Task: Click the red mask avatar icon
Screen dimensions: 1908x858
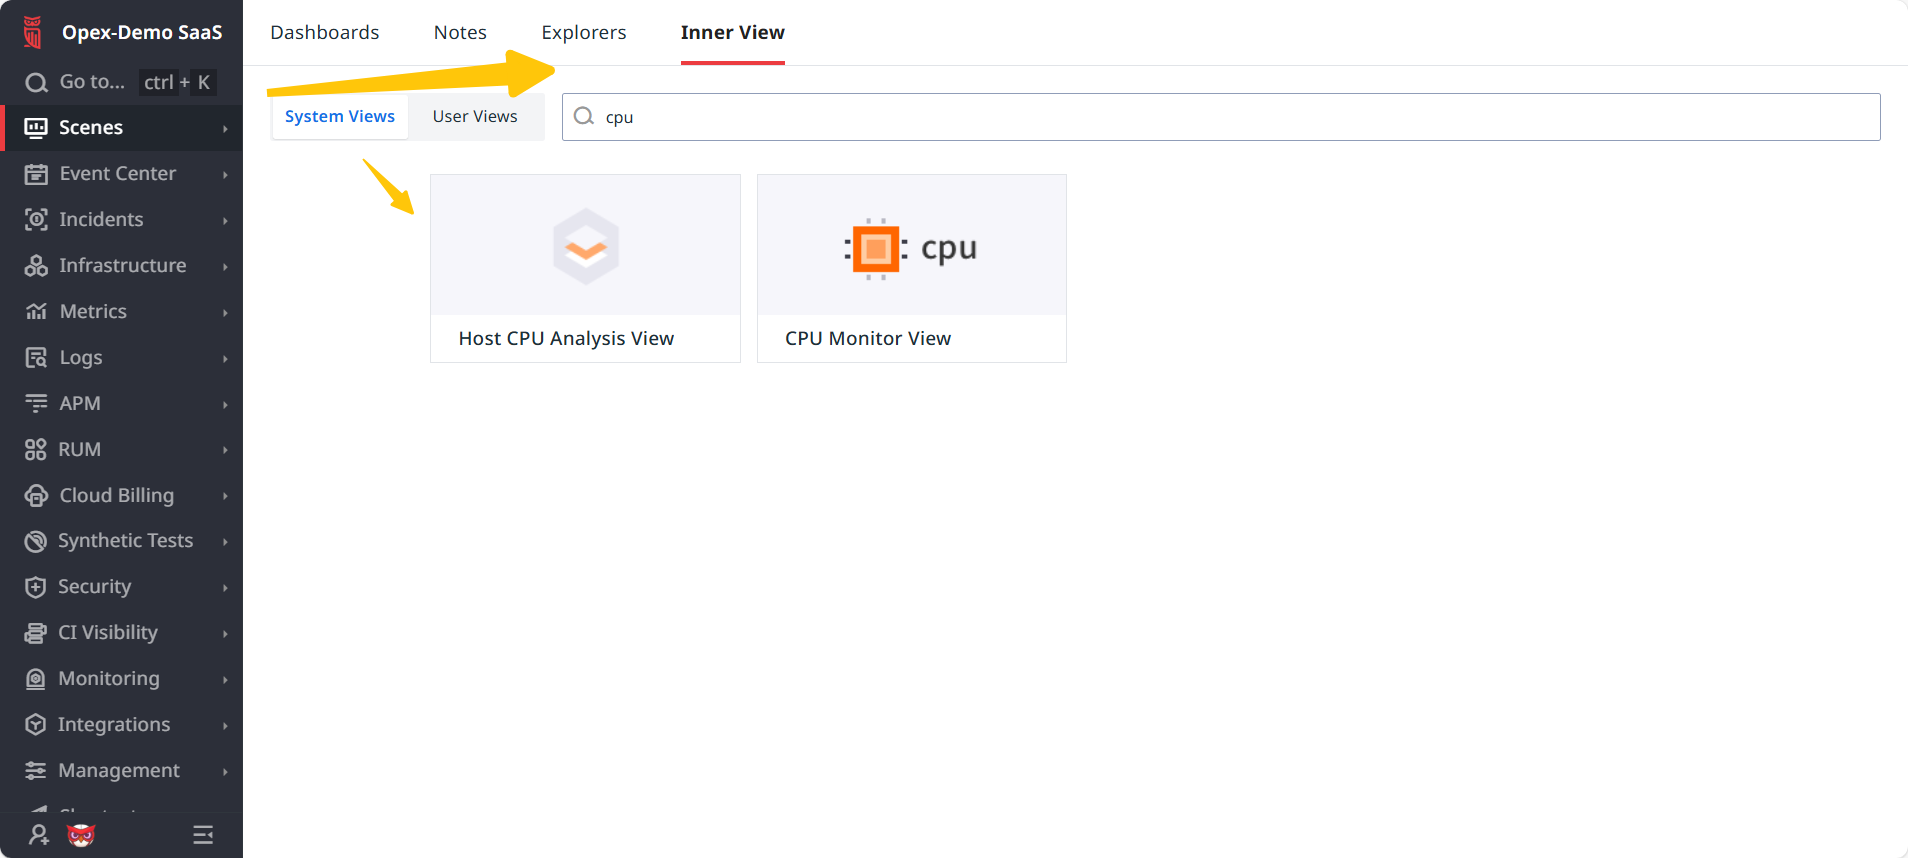Action: (81, 835)
